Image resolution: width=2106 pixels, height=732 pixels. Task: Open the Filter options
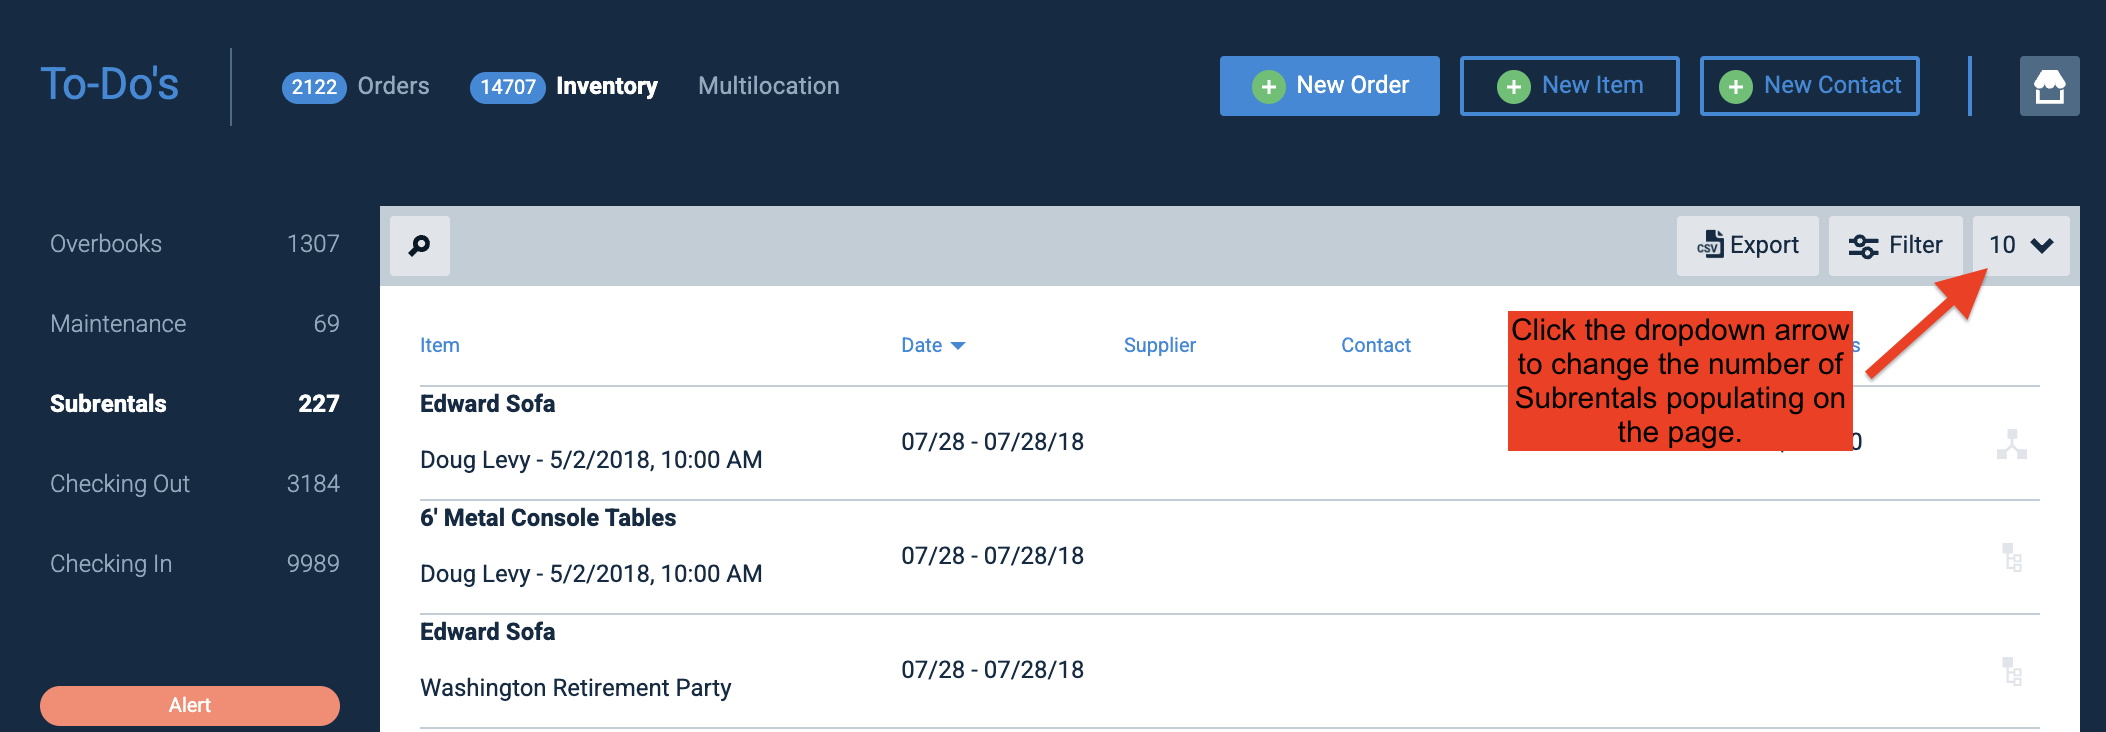(x=1895, y=245)
